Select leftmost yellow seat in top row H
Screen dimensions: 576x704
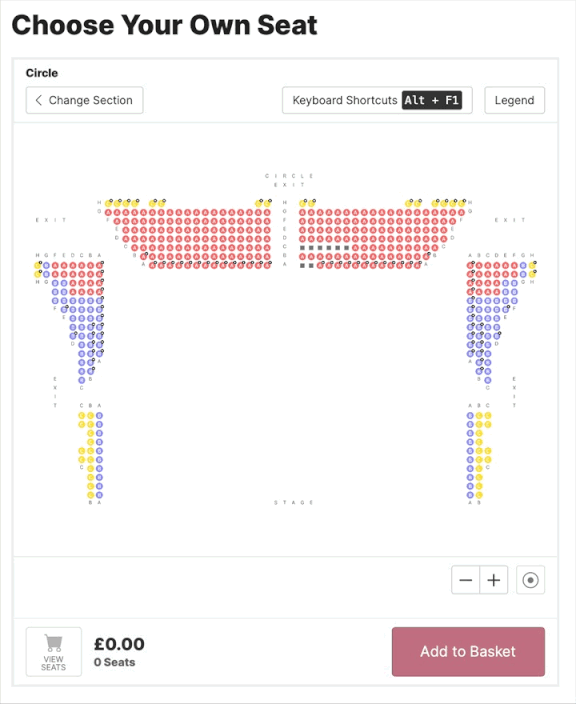109,203
